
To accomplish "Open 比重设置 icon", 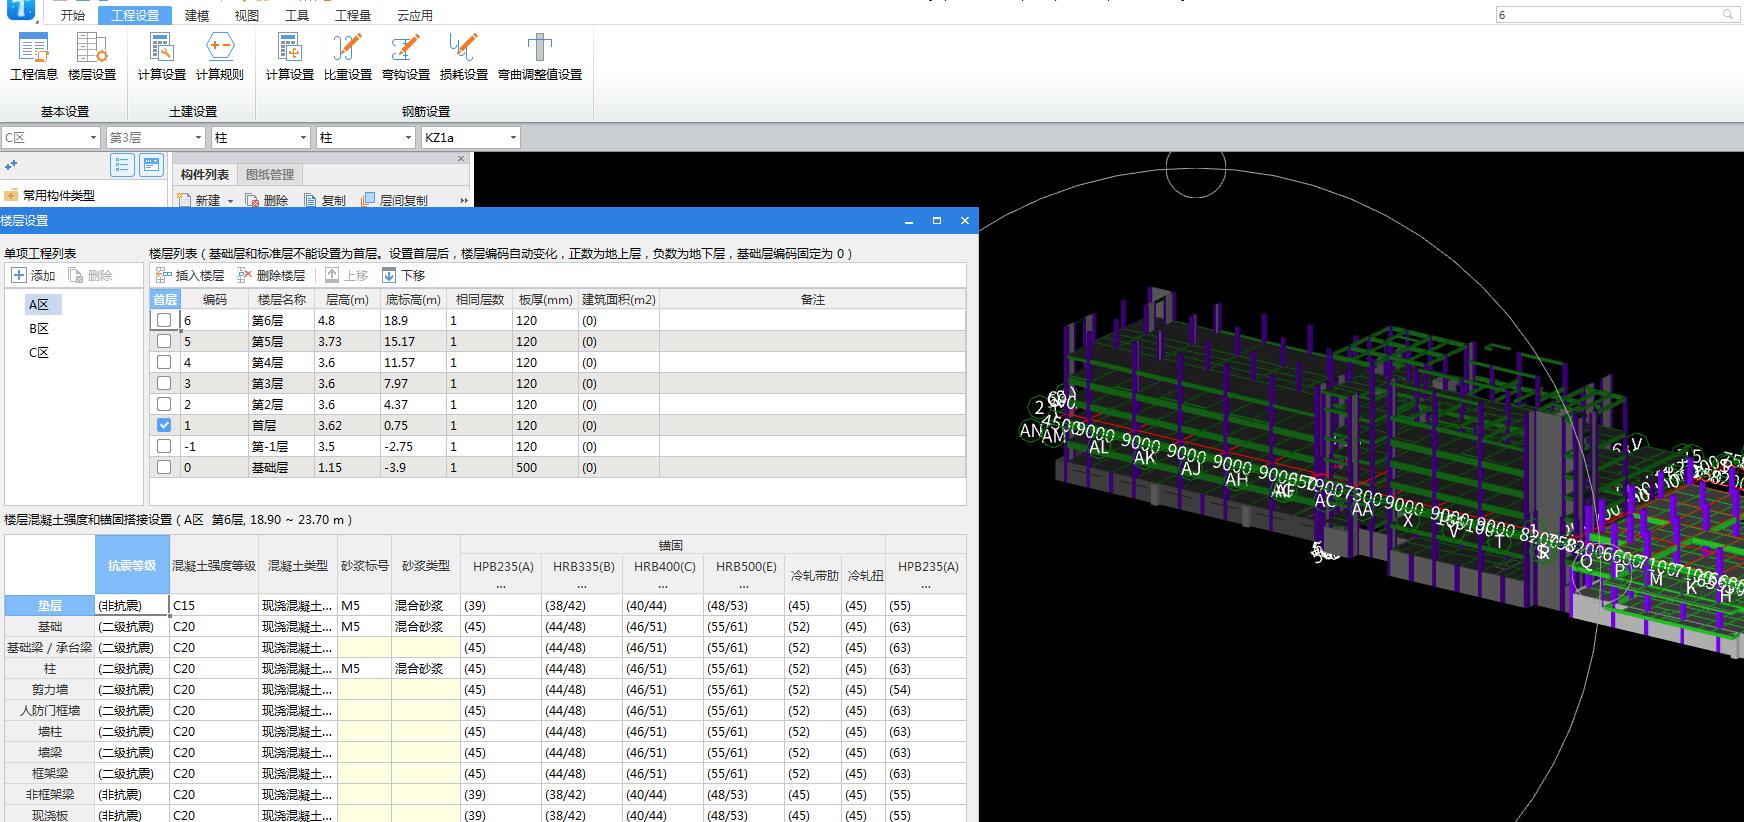I will click(x=348, y=56).
